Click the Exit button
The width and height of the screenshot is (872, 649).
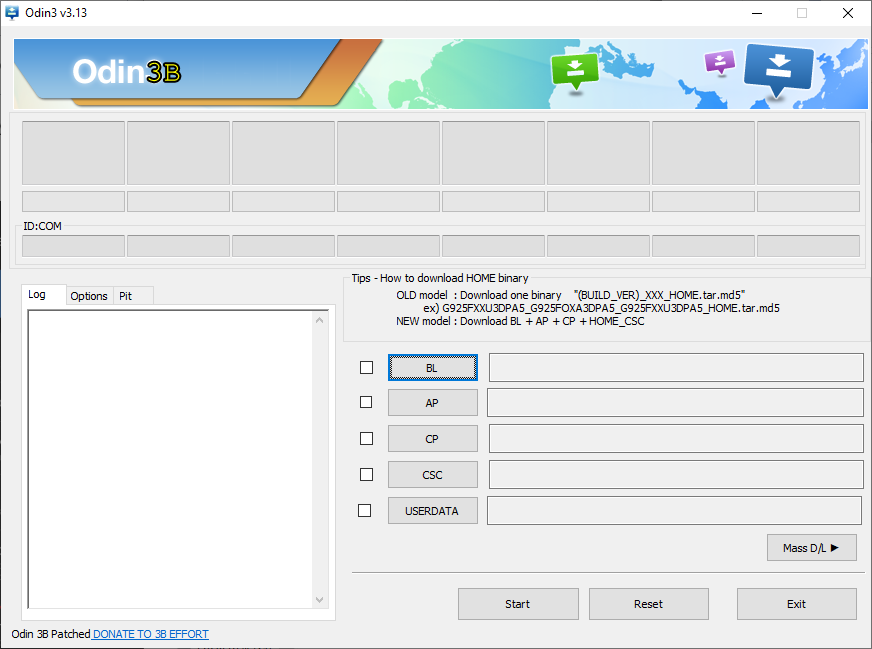(796, 604)
